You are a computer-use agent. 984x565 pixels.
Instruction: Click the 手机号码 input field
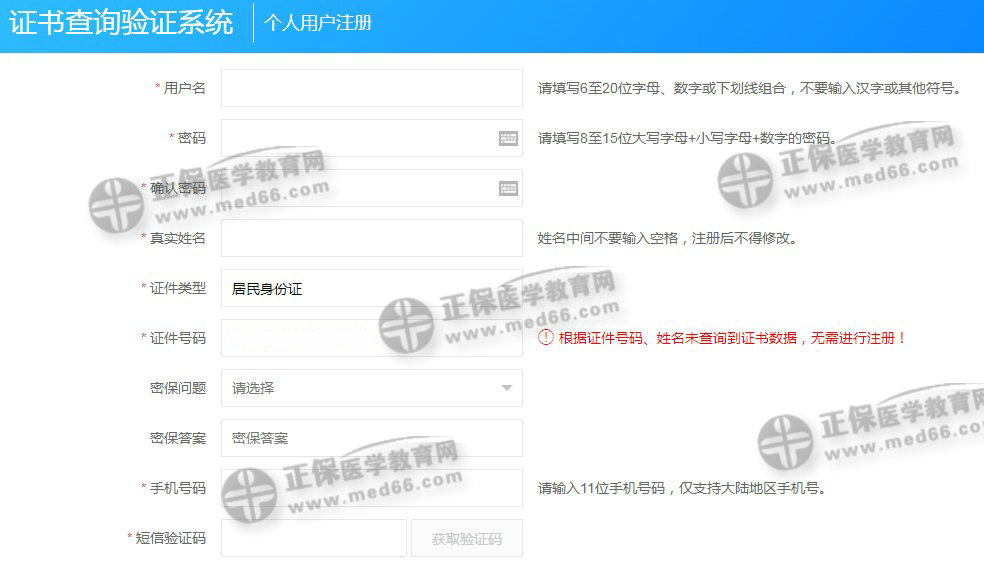point(371,488)
